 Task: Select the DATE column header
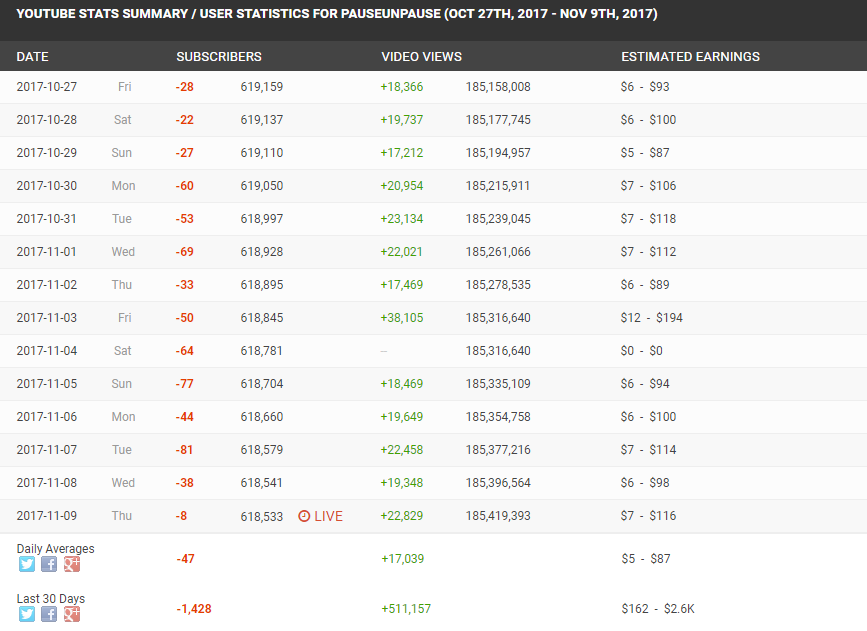33,56
